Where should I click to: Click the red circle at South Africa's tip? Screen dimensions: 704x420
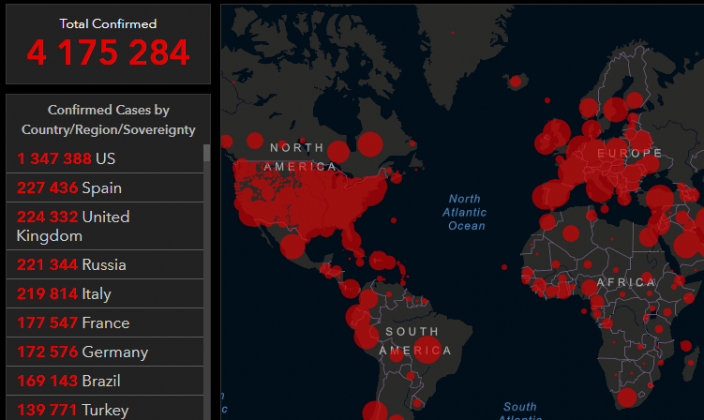[627, 398]
